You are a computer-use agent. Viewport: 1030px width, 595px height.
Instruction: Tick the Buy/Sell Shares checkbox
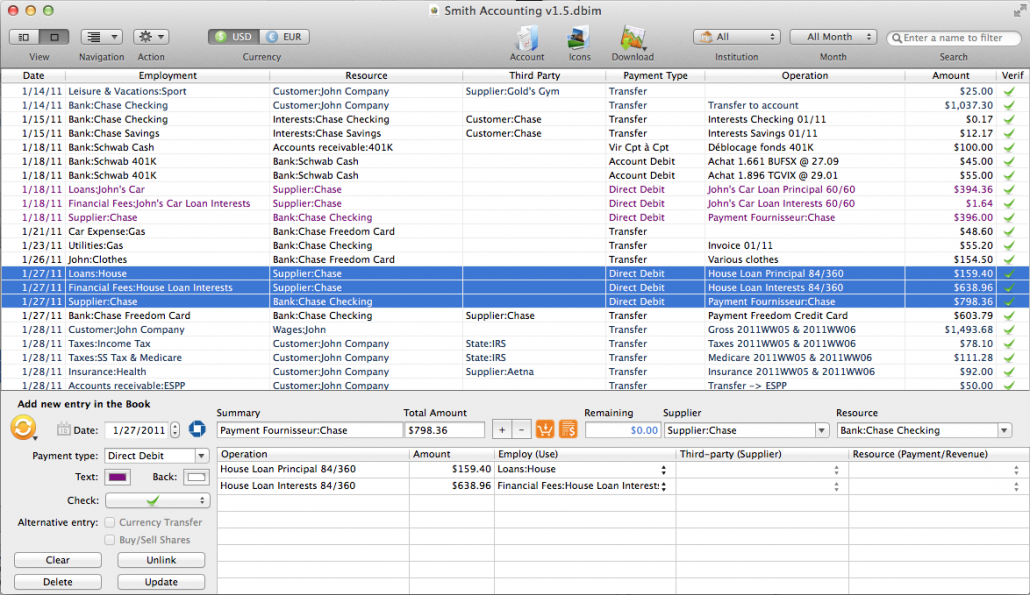click(110, 540)
